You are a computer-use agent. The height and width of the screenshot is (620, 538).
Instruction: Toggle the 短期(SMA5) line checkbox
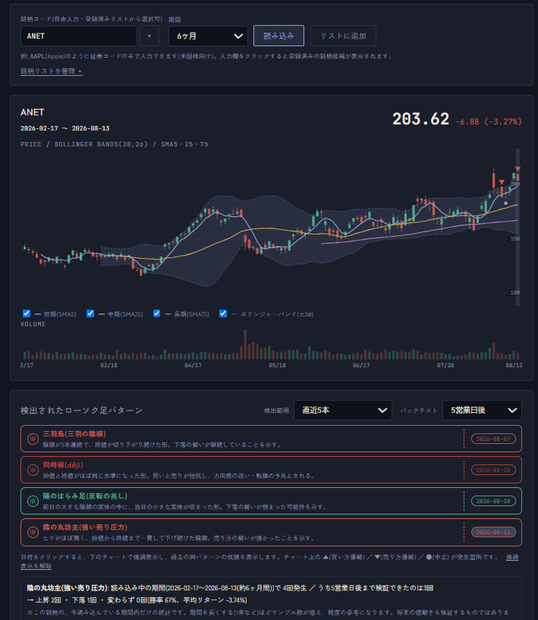[x=26, y=314]
